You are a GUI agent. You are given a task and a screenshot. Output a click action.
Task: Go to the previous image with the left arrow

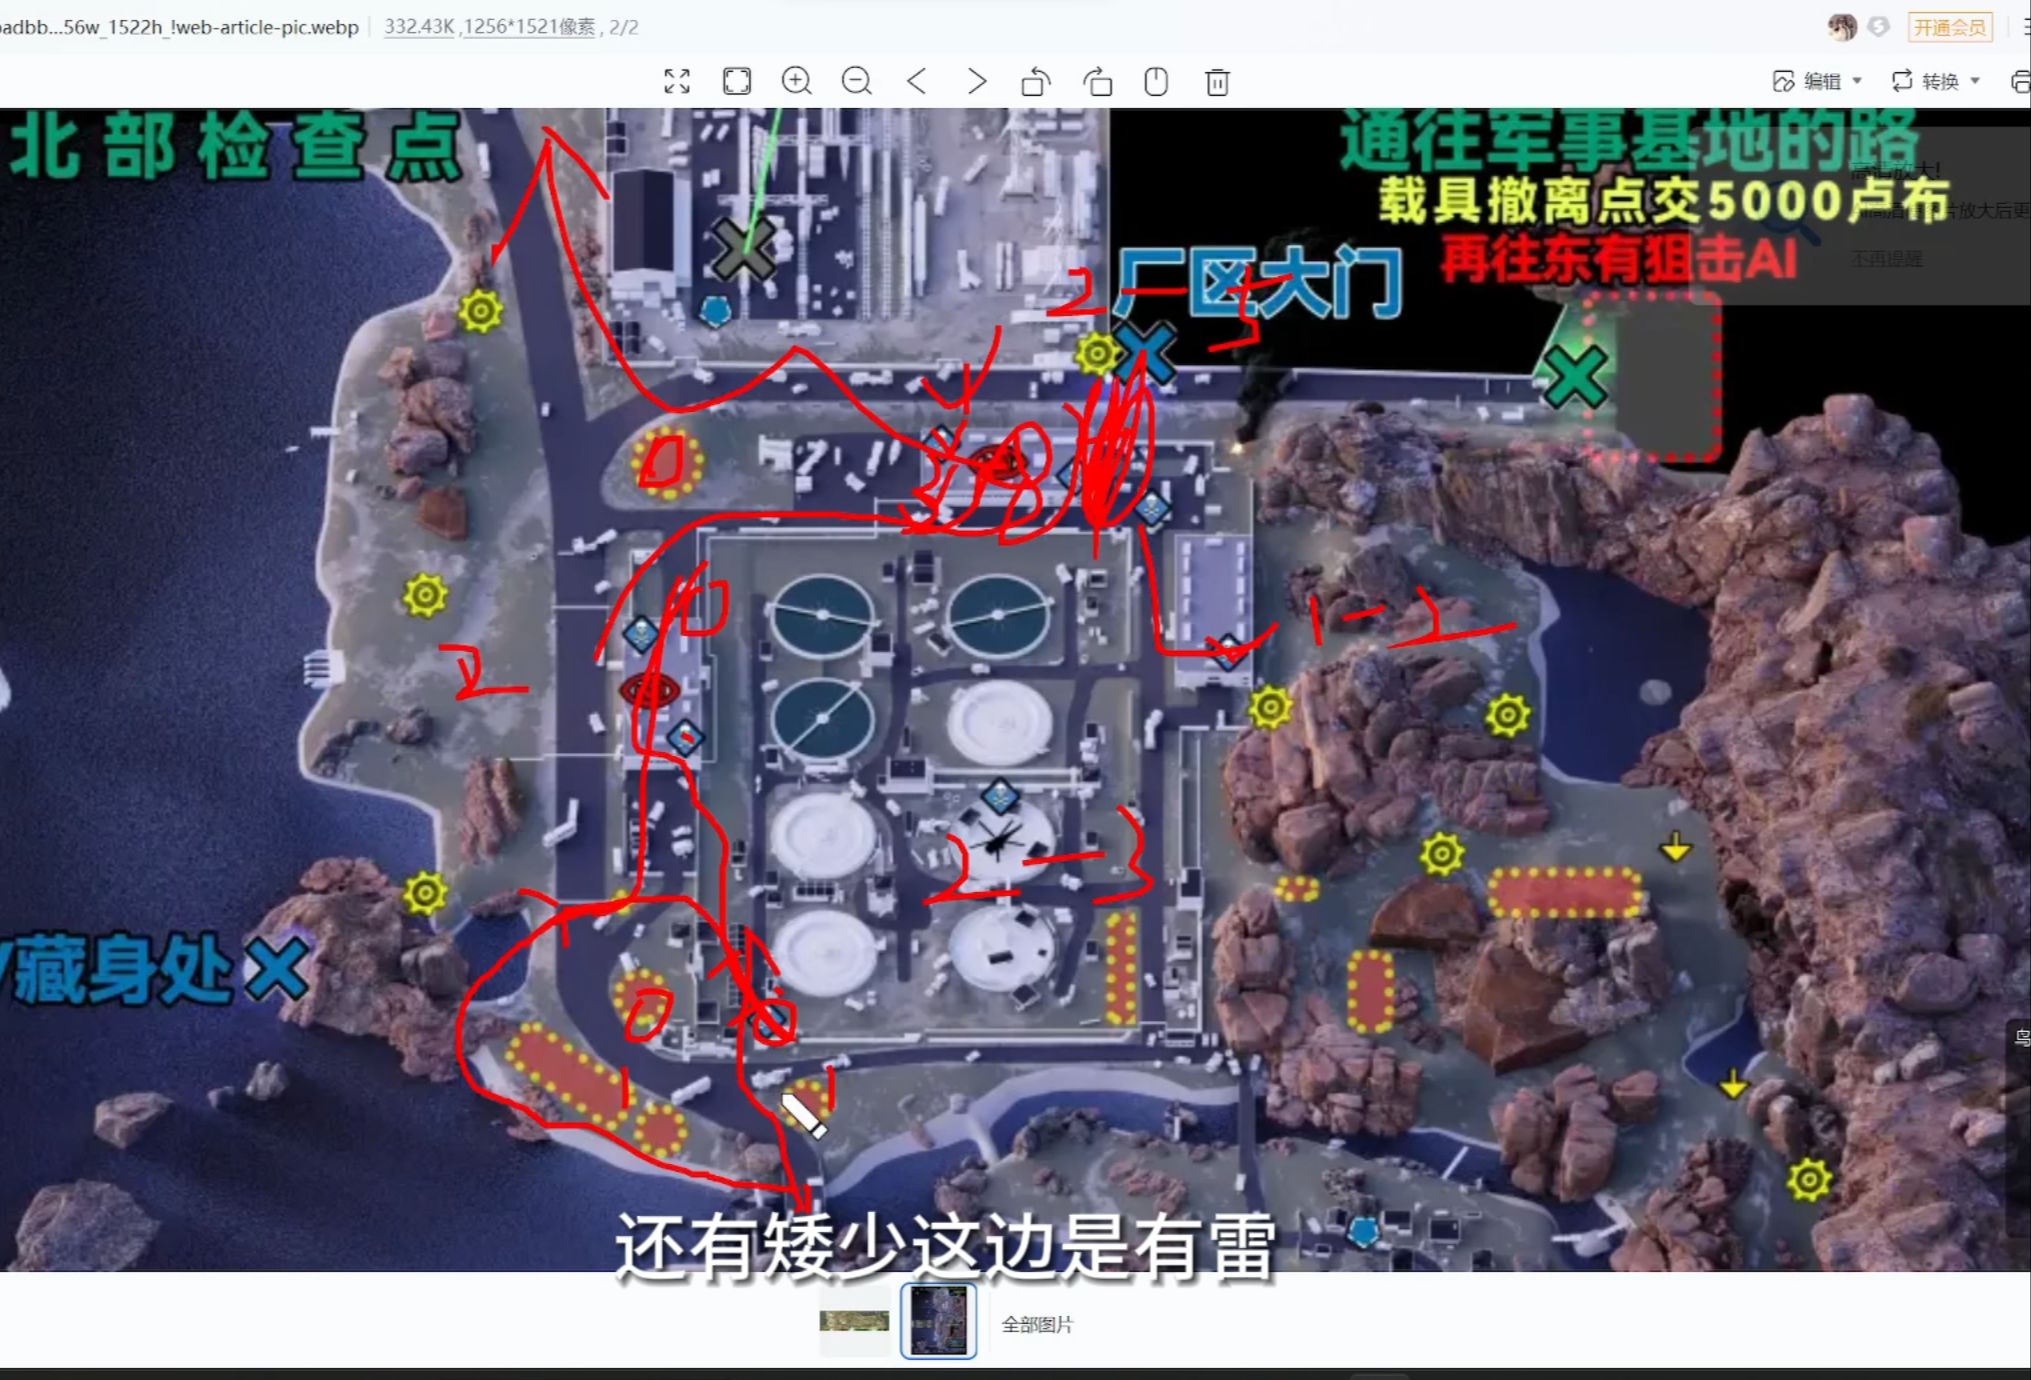tap(916, 81)
